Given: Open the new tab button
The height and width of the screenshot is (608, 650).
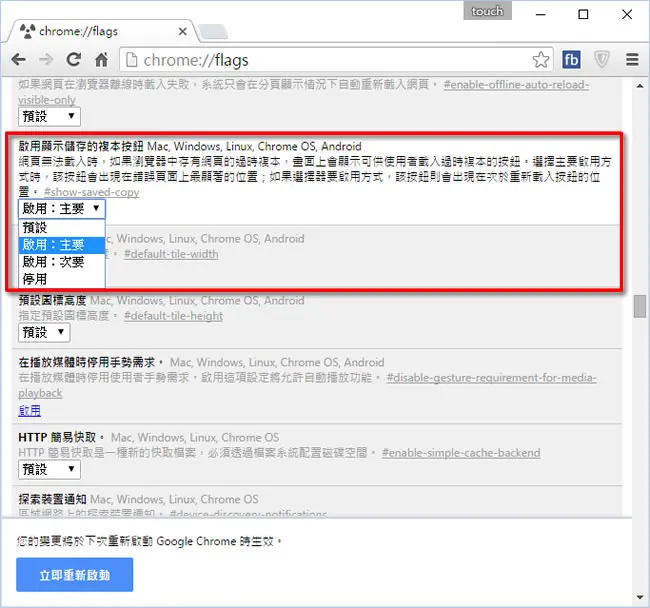Looking at the screenshot, I should click(213, 31).
